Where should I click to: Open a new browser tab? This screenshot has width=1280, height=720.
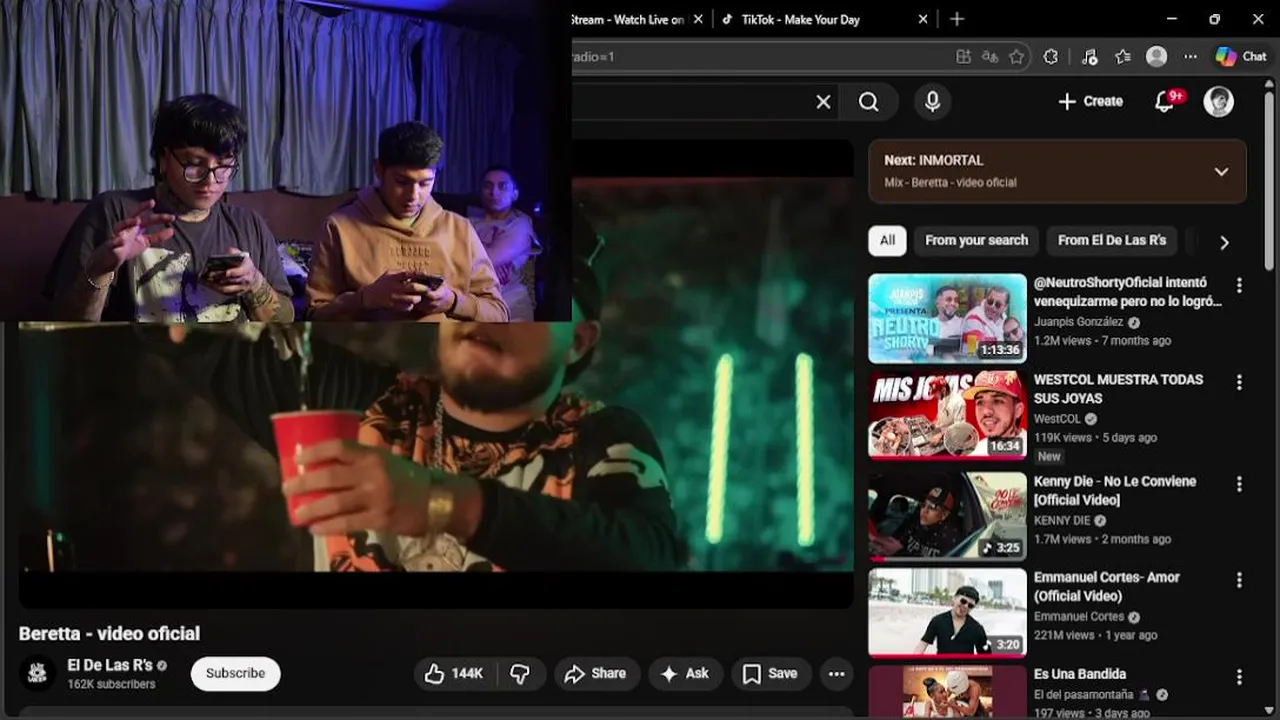[957, 19]
